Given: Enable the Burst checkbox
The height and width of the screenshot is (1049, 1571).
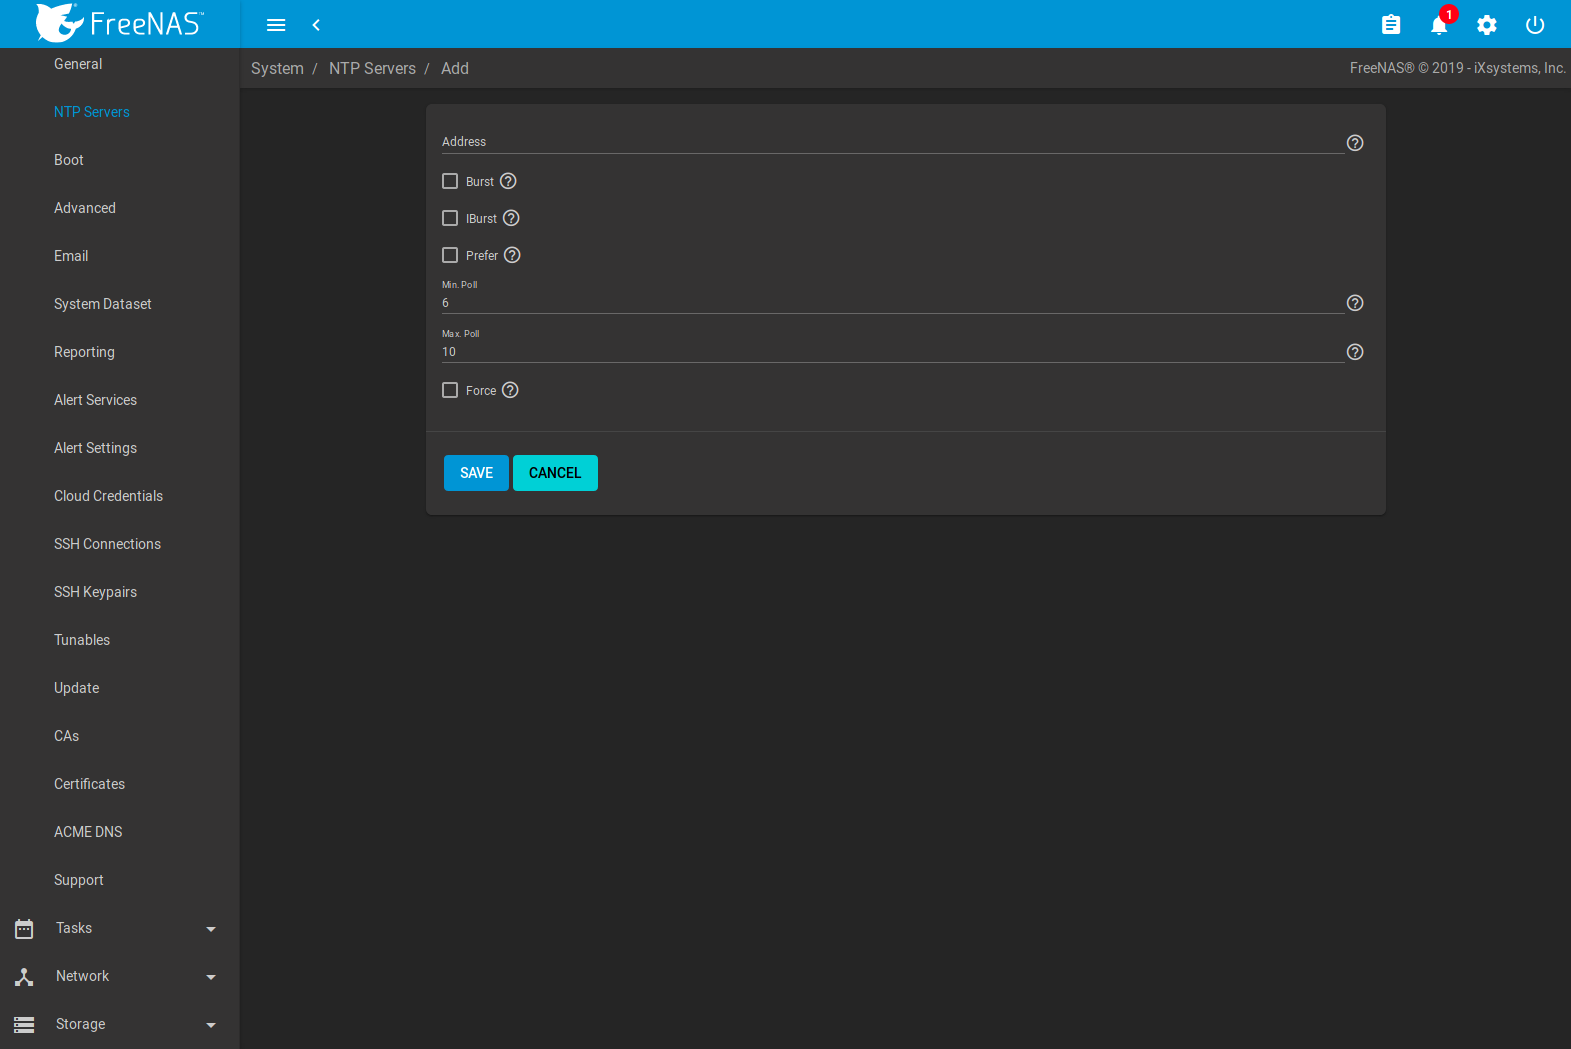Looking at the screenshot, I should (450, 181).
